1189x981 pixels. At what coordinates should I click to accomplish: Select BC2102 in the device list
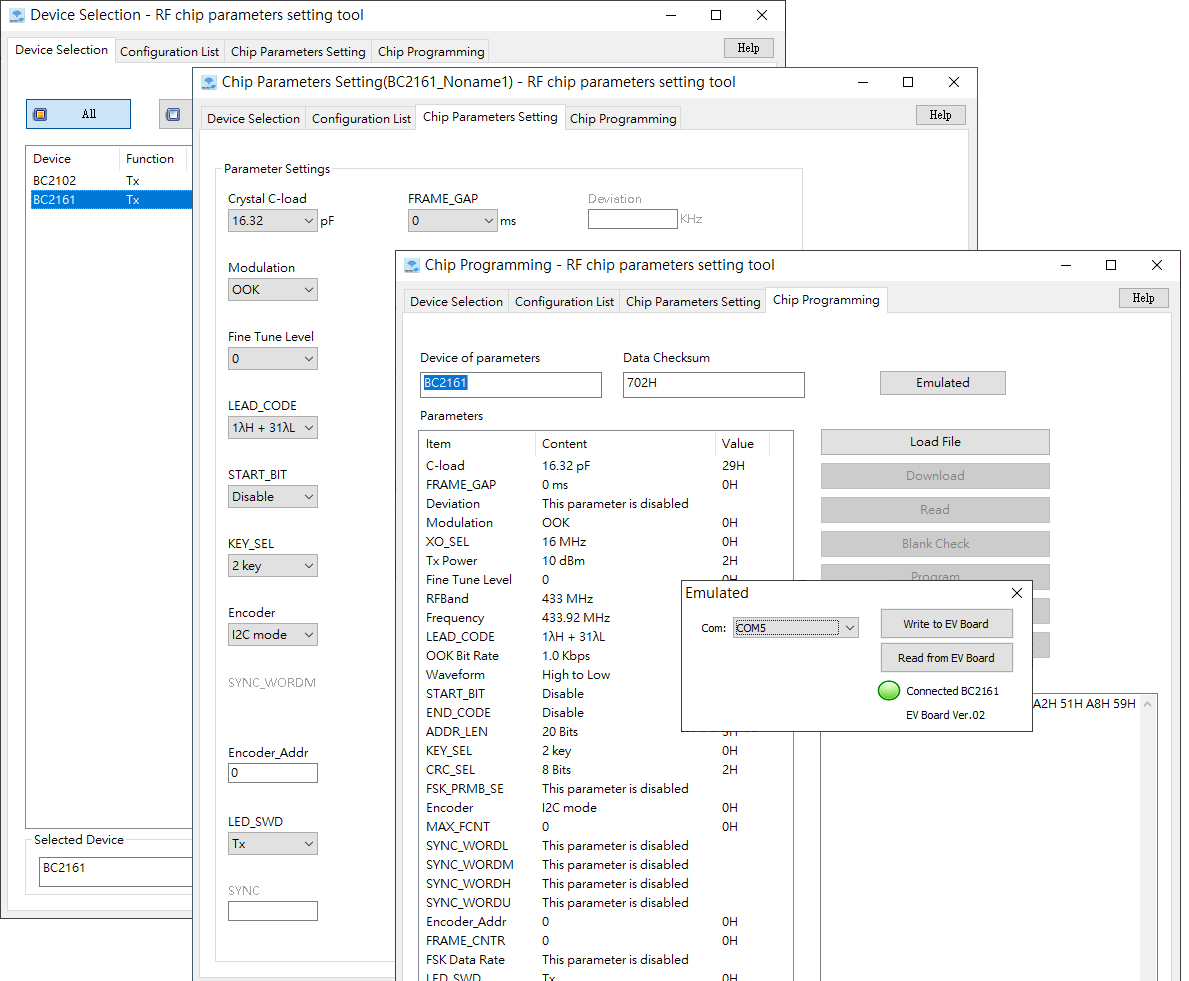pyautogui.click(x=55, y=181)
